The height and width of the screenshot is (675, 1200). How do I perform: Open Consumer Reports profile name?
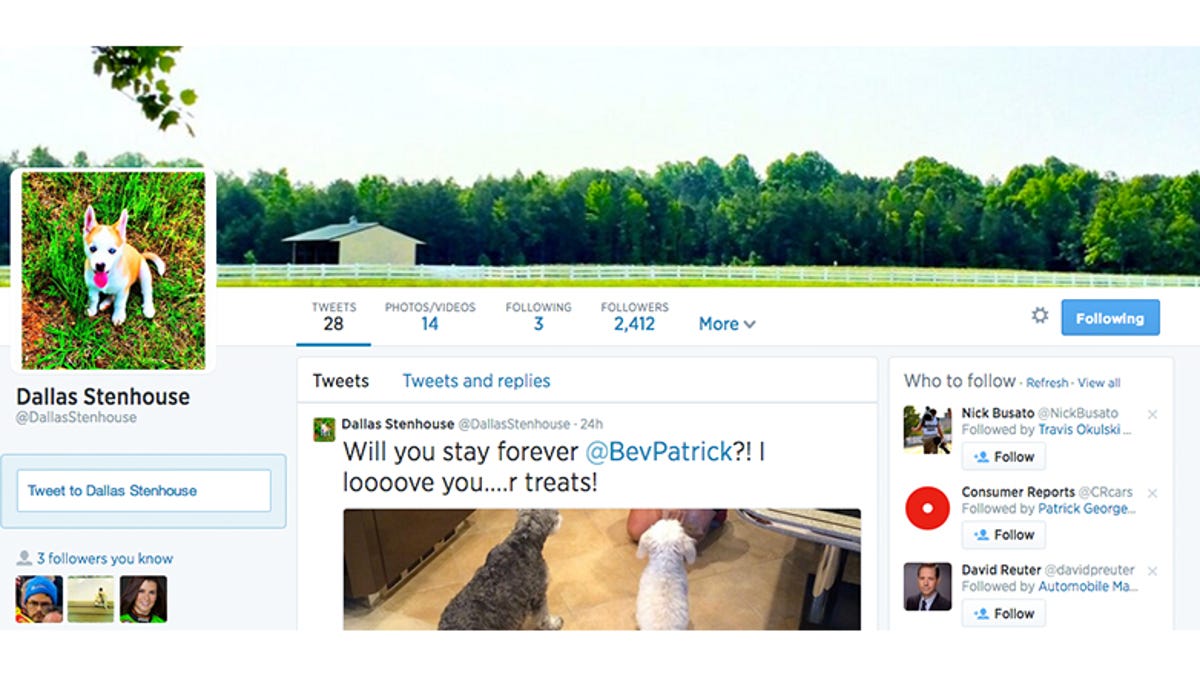1018,492
